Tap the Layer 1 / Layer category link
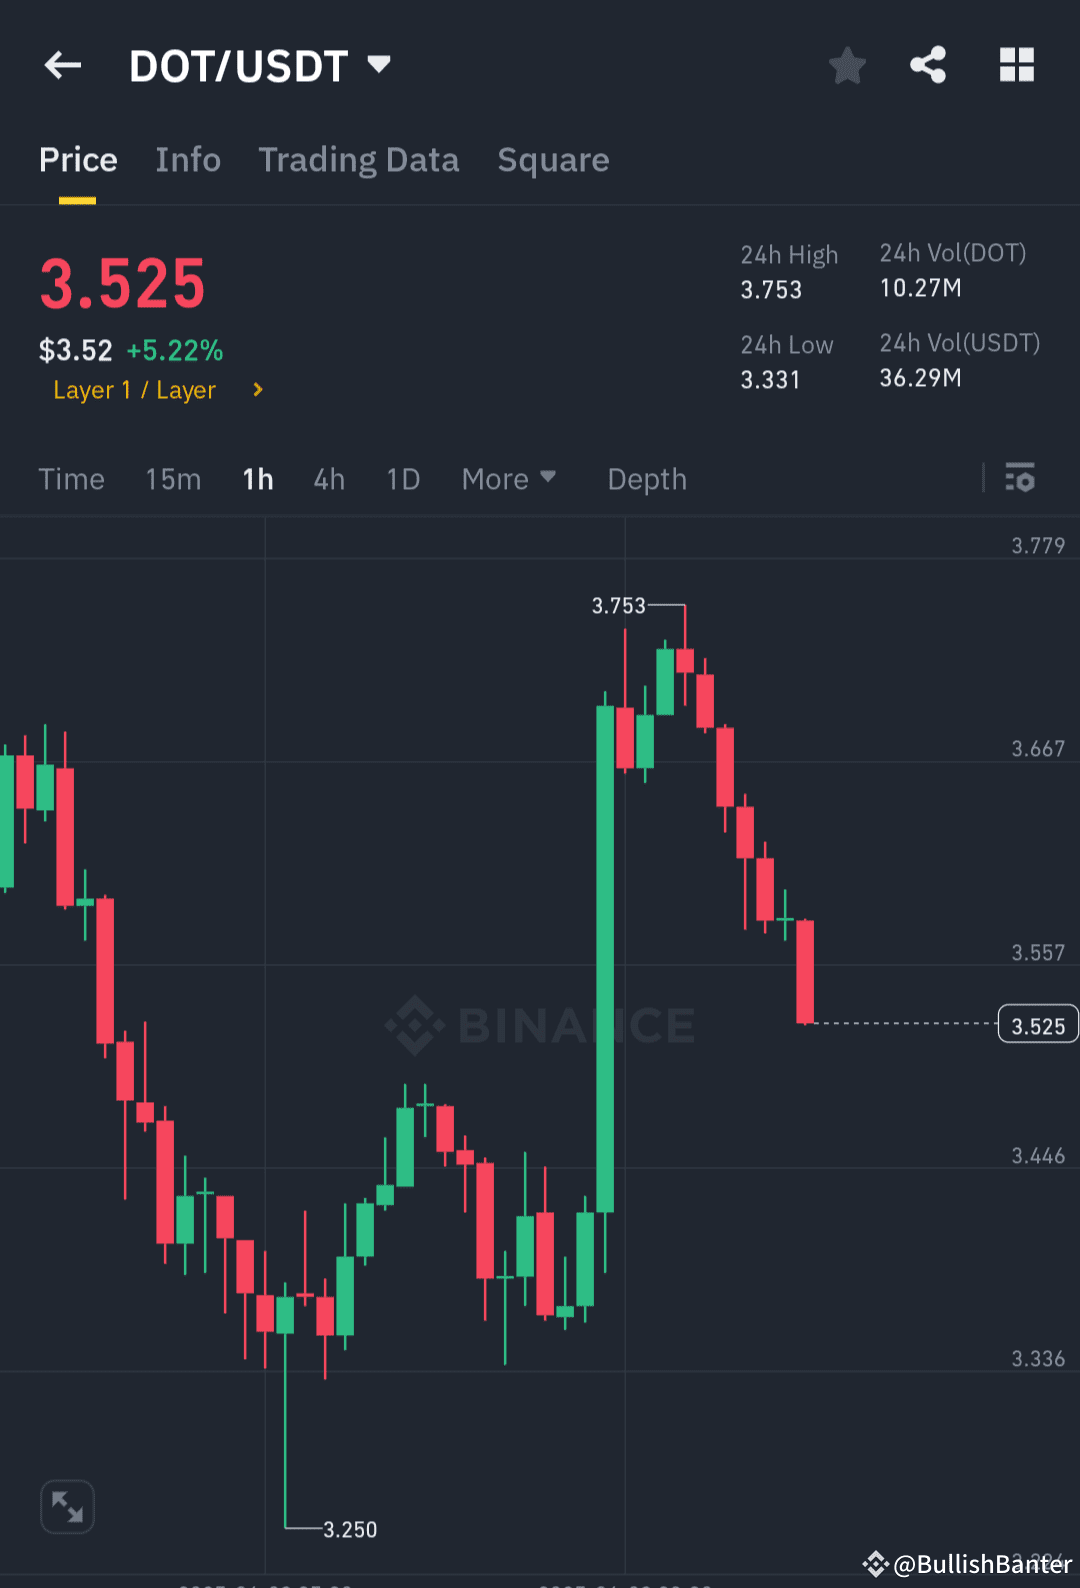This screenshot has width=1080, height=1588. click(135, 390)
